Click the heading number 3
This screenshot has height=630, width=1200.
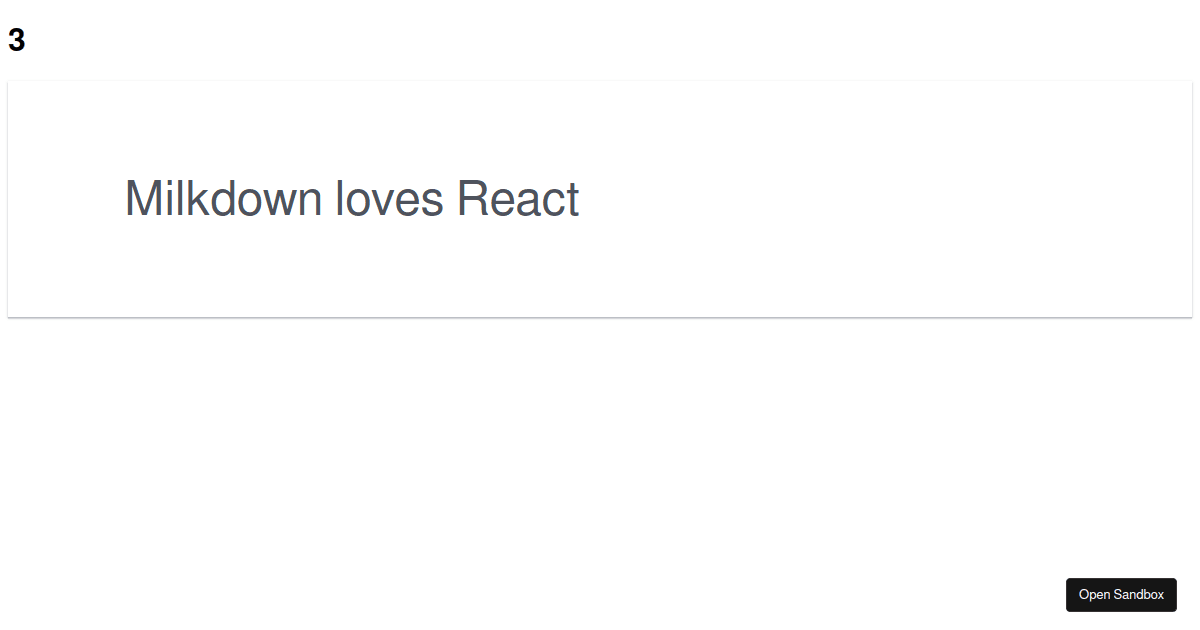16,41
